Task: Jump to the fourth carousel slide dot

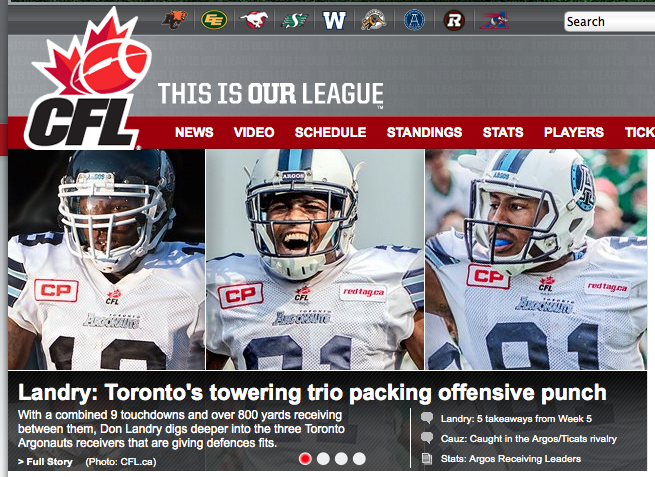Action: tap(359, 459)
